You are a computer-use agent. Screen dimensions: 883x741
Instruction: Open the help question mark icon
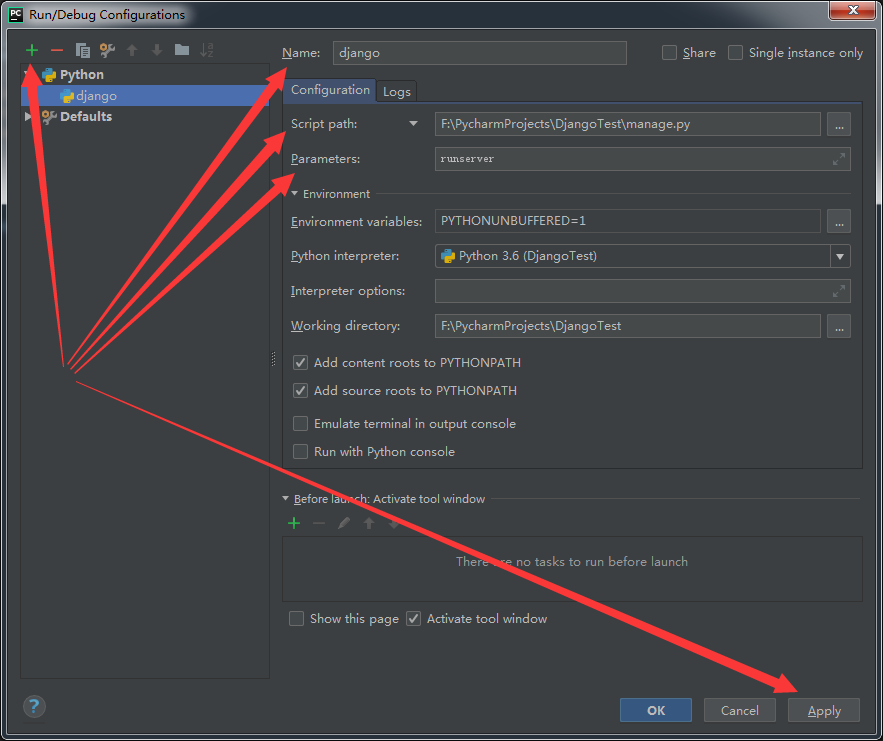click(33, 706)
